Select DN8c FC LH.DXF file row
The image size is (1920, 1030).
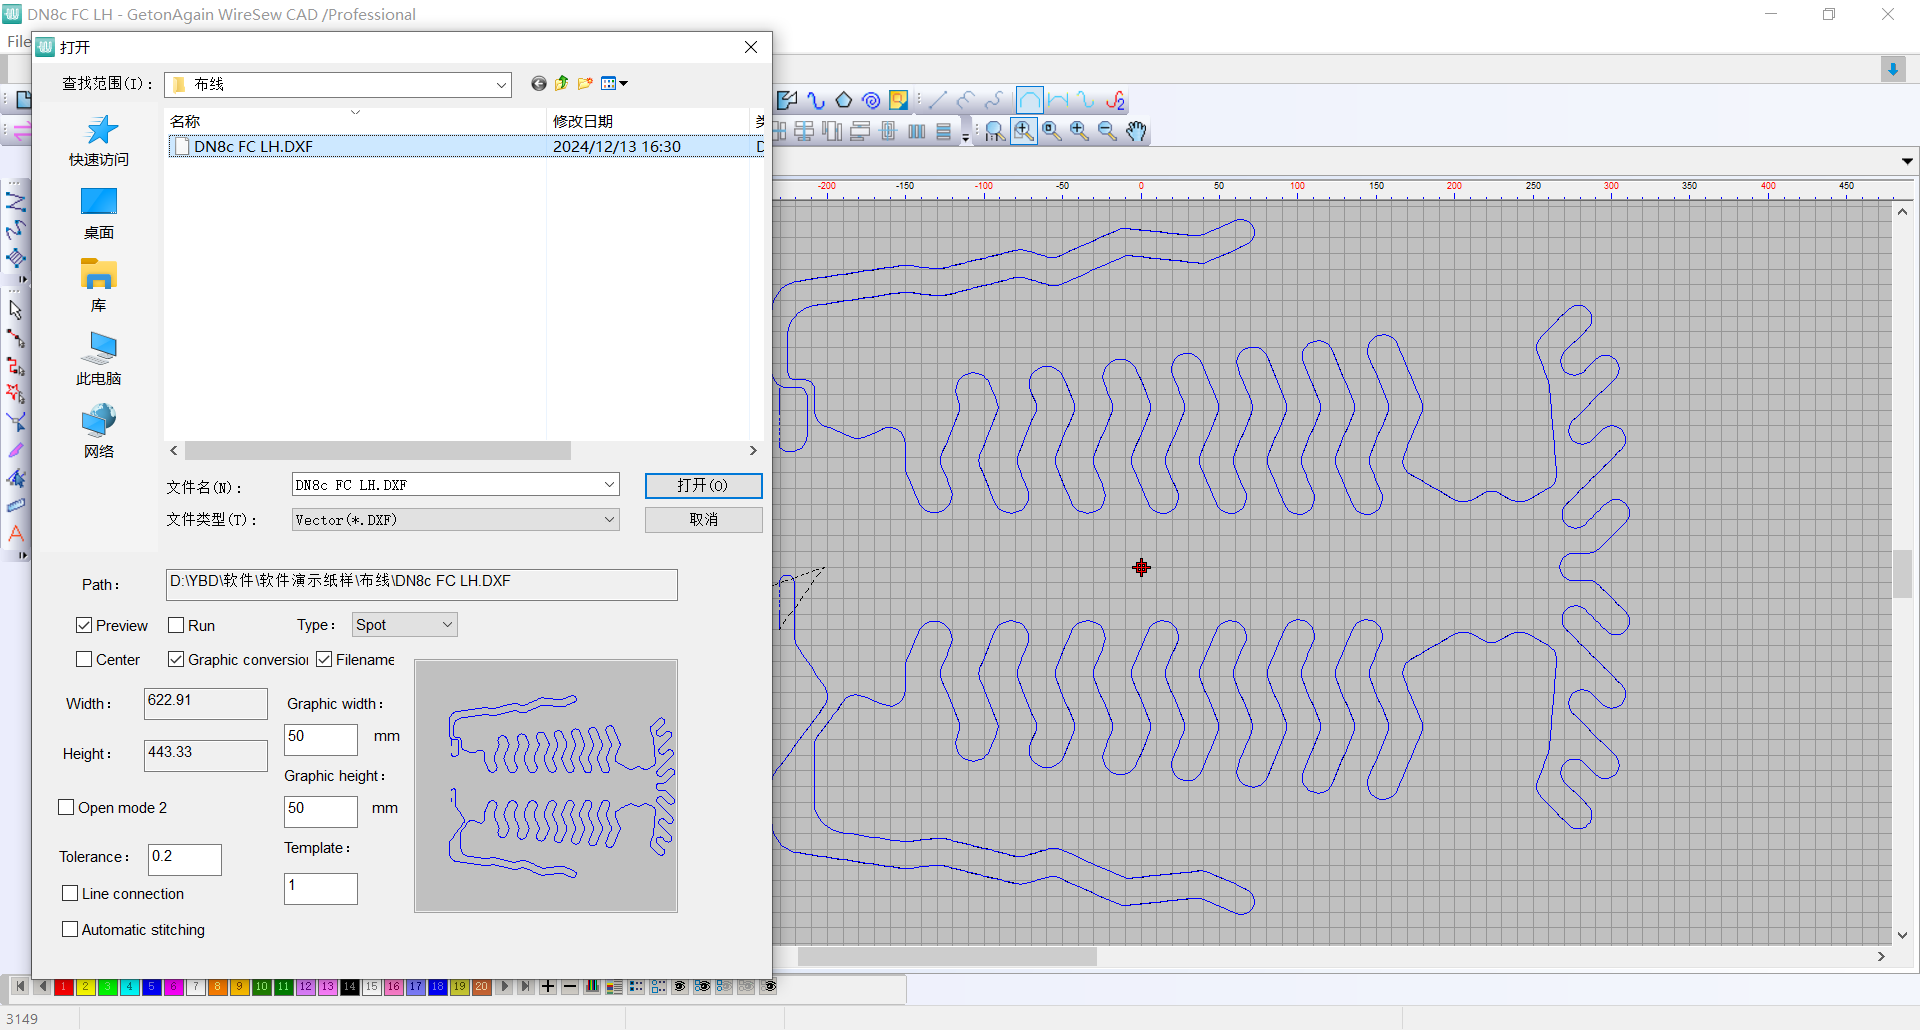click(465, 147)
